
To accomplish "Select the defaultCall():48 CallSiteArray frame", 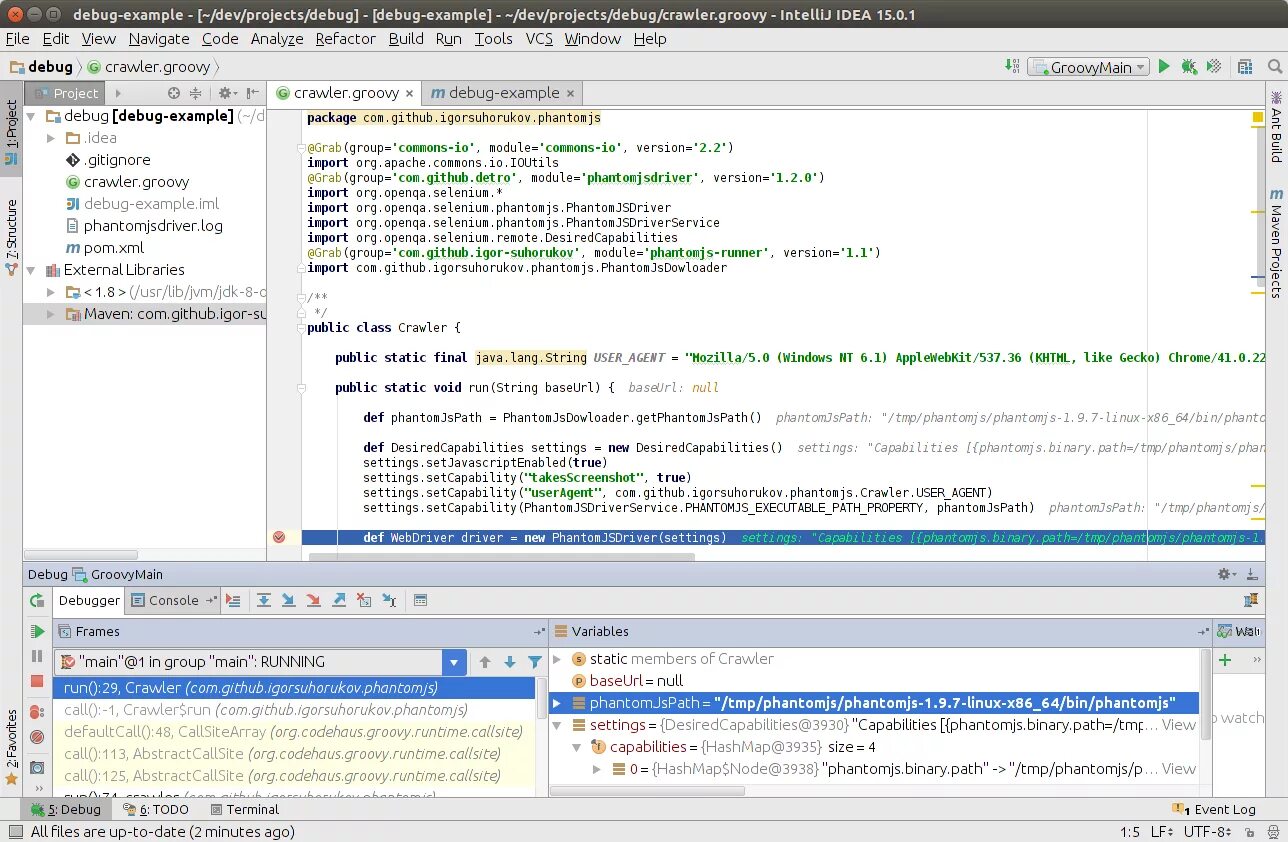I will tap(293, 732).
